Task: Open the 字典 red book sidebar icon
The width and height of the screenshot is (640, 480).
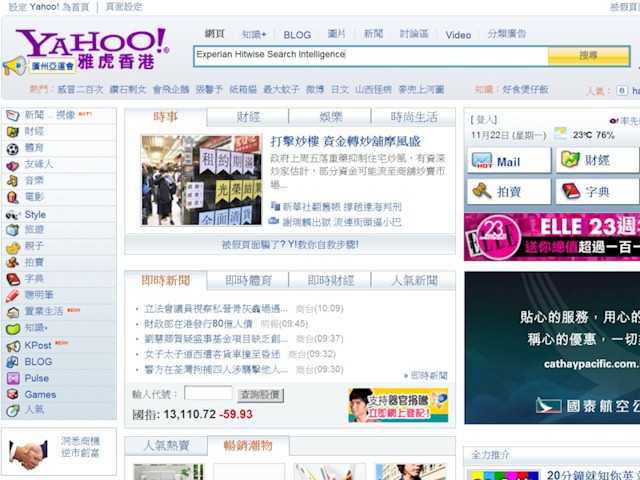Action: [x=13, y=279]
